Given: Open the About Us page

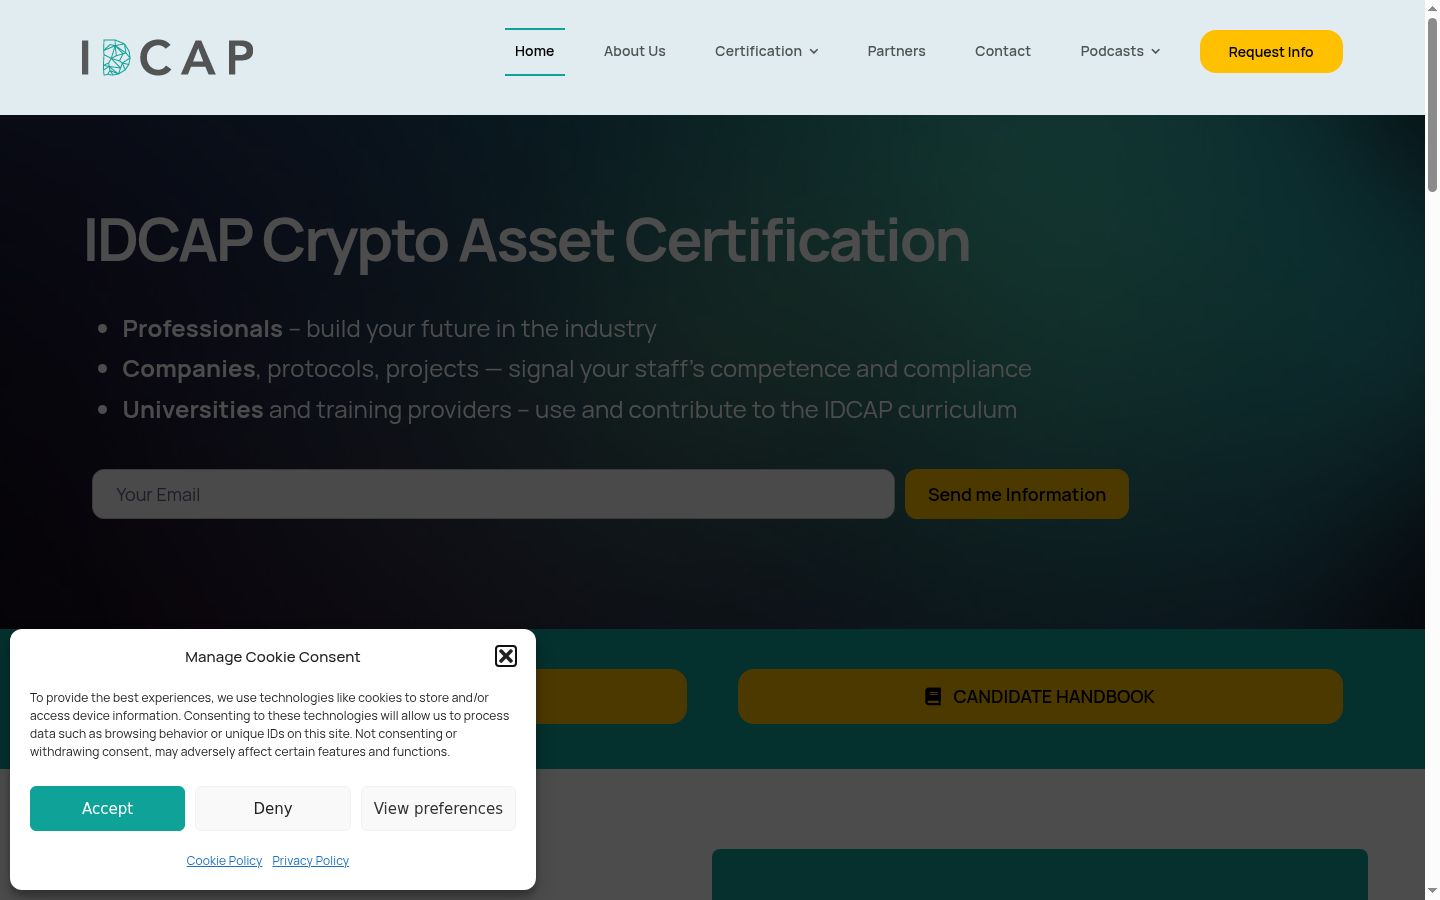Looking at the screenshot, I should (x=635, y=51).
